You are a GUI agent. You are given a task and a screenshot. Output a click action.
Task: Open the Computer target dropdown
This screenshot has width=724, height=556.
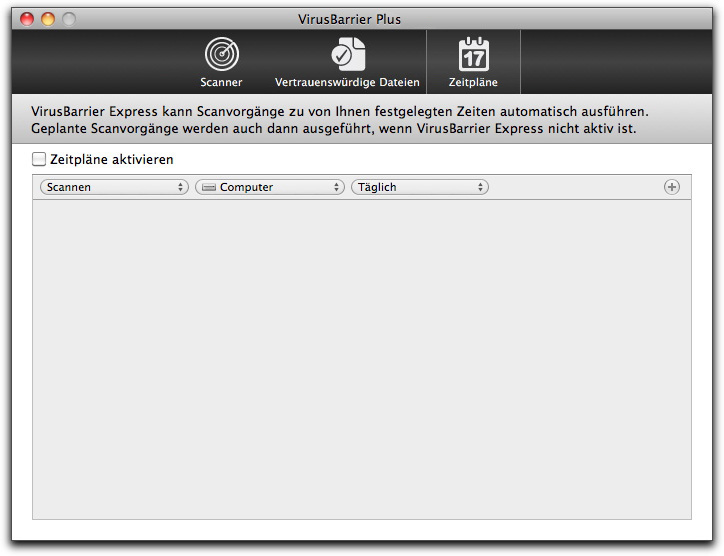[x=270, y=187]
